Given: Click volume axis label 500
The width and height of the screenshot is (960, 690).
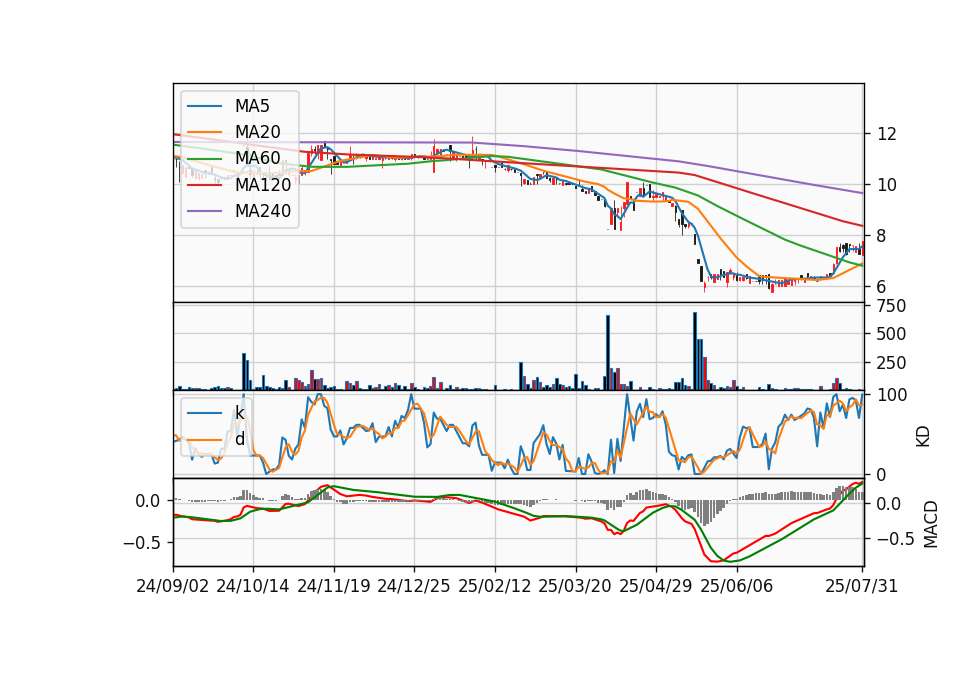Looking at the screenshot, I should (x=891, y=334).
